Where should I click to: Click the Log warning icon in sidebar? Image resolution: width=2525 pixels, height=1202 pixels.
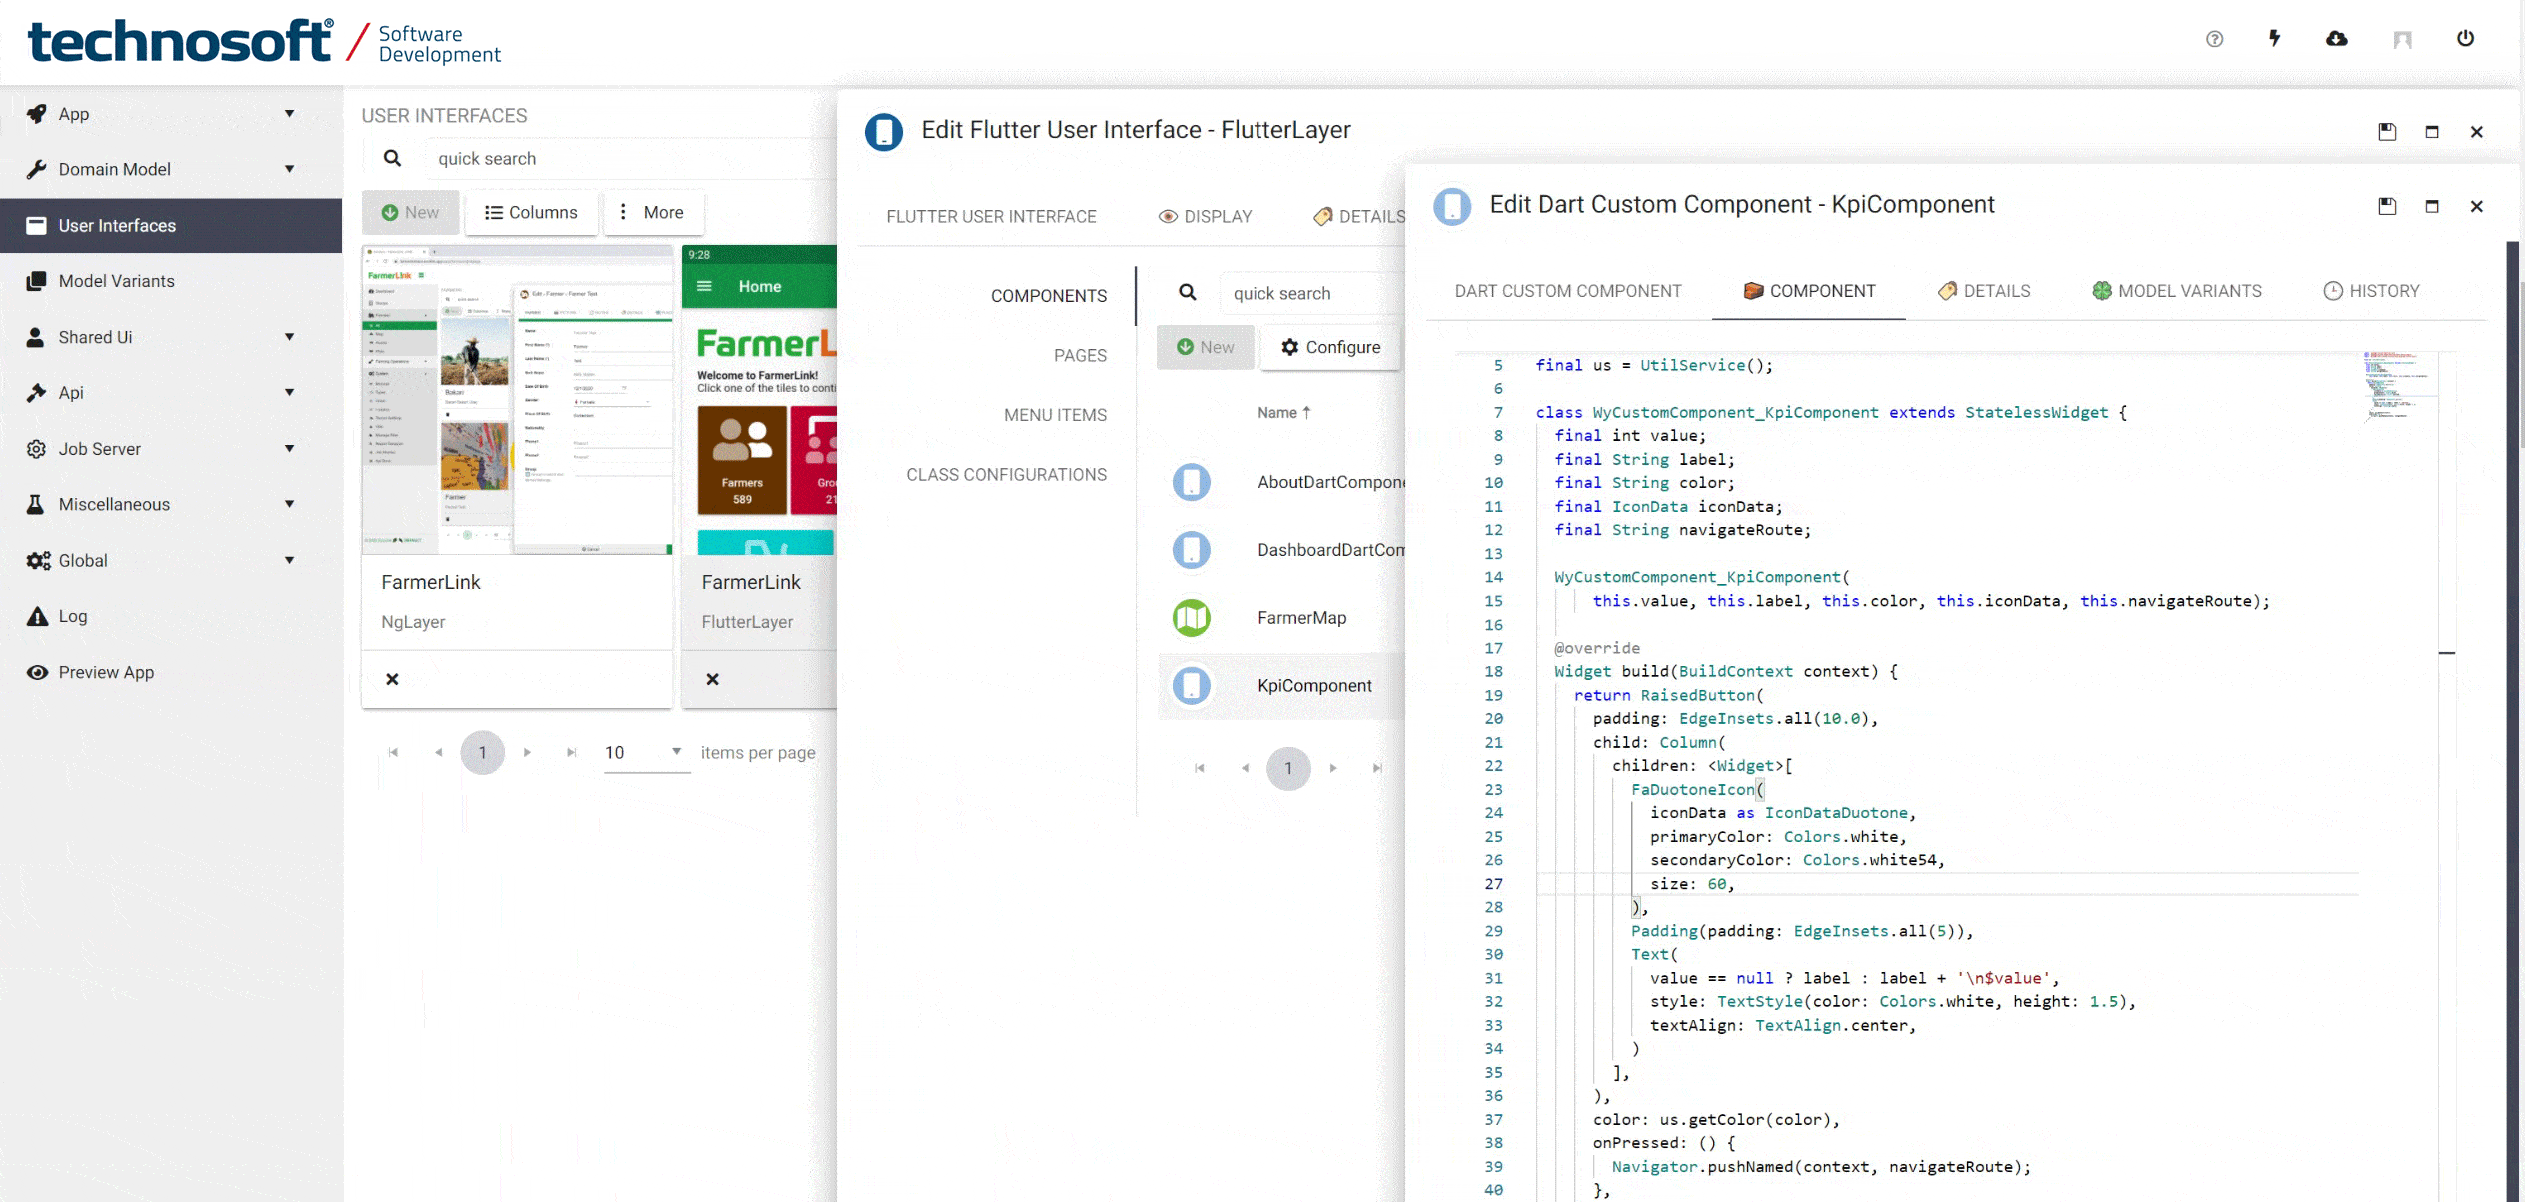[36, 616]
